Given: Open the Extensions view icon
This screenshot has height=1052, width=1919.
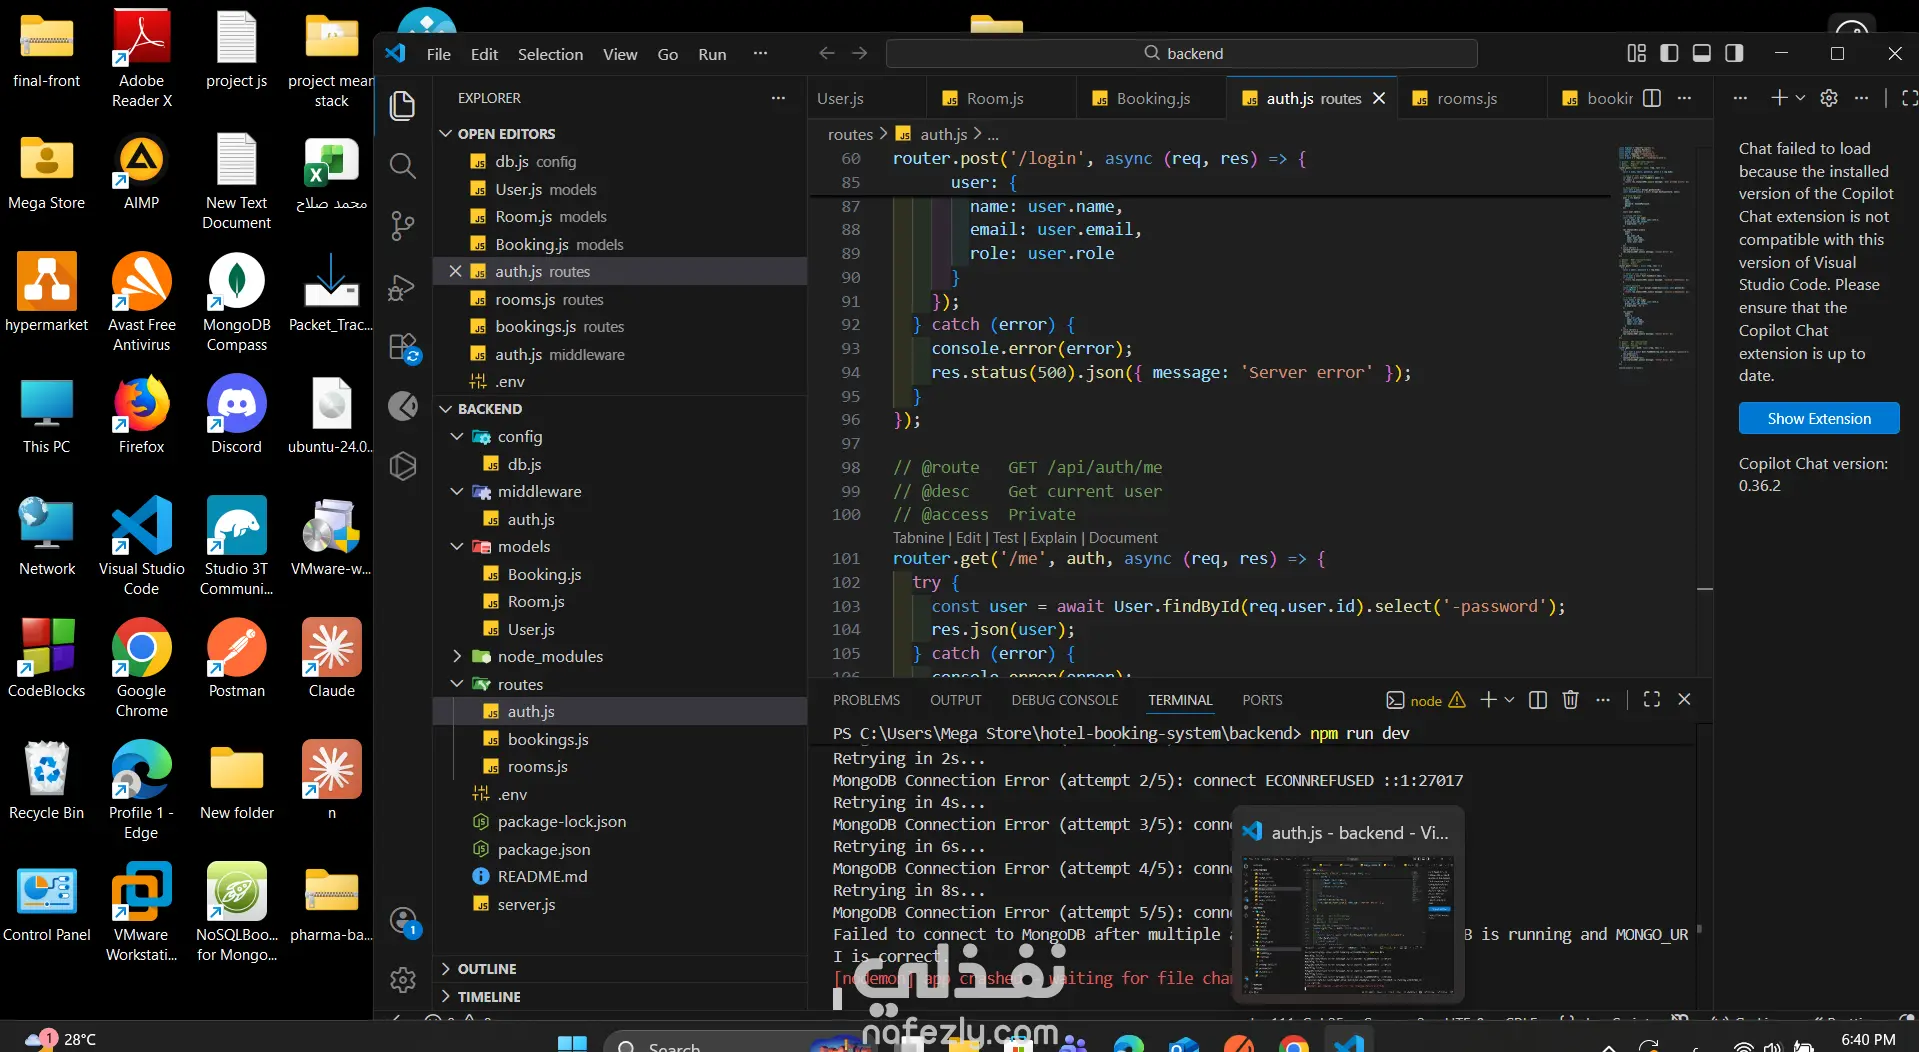Looking at the screenshot, I should 402,348.
